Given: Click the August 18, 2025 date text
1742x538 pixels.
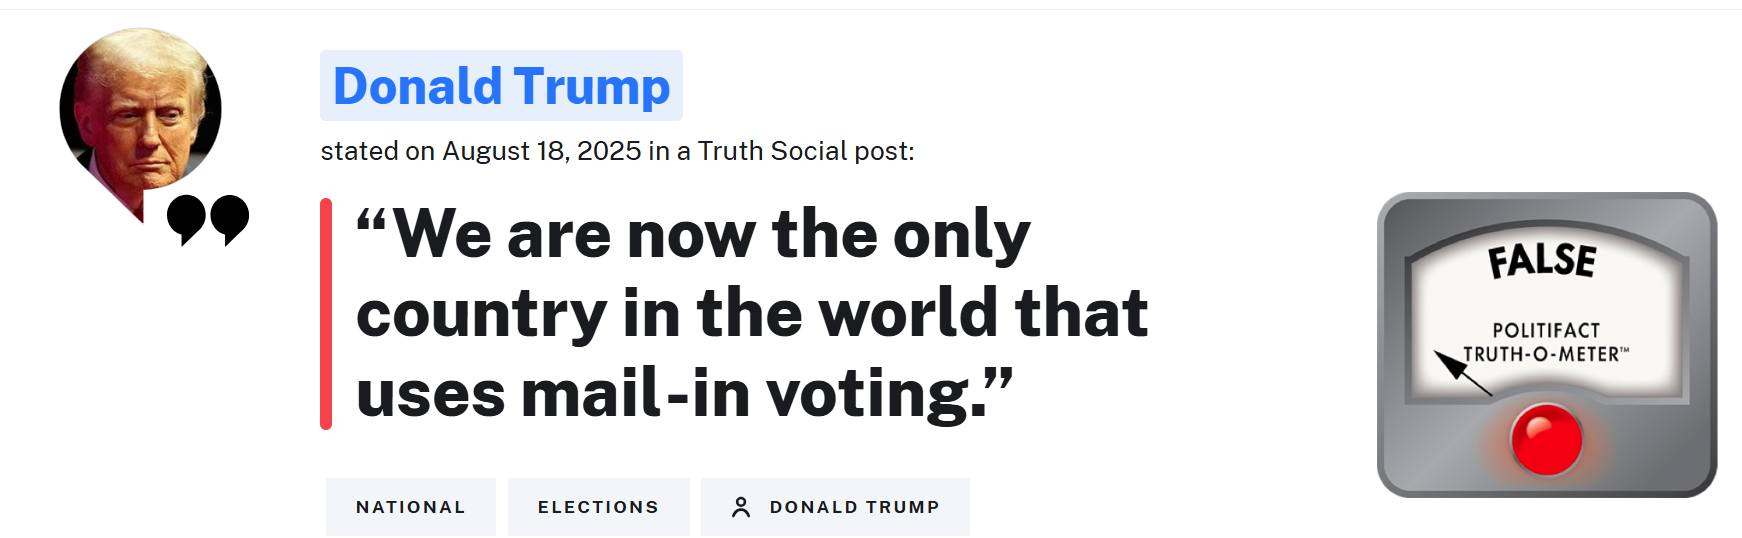Looking at the screenshot, I should pyautogui.click(x=541, y=151).
